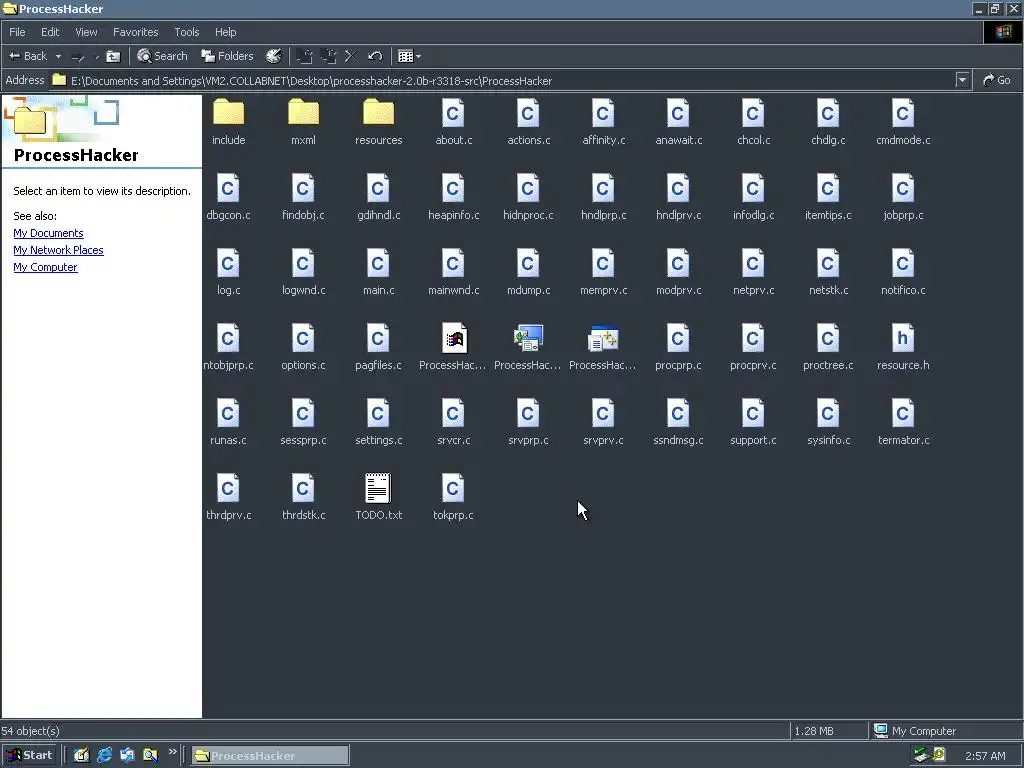Select the dbgcon.c file icon
The width and height of the screenshot is (1024, 768).
tap(228, 188)
